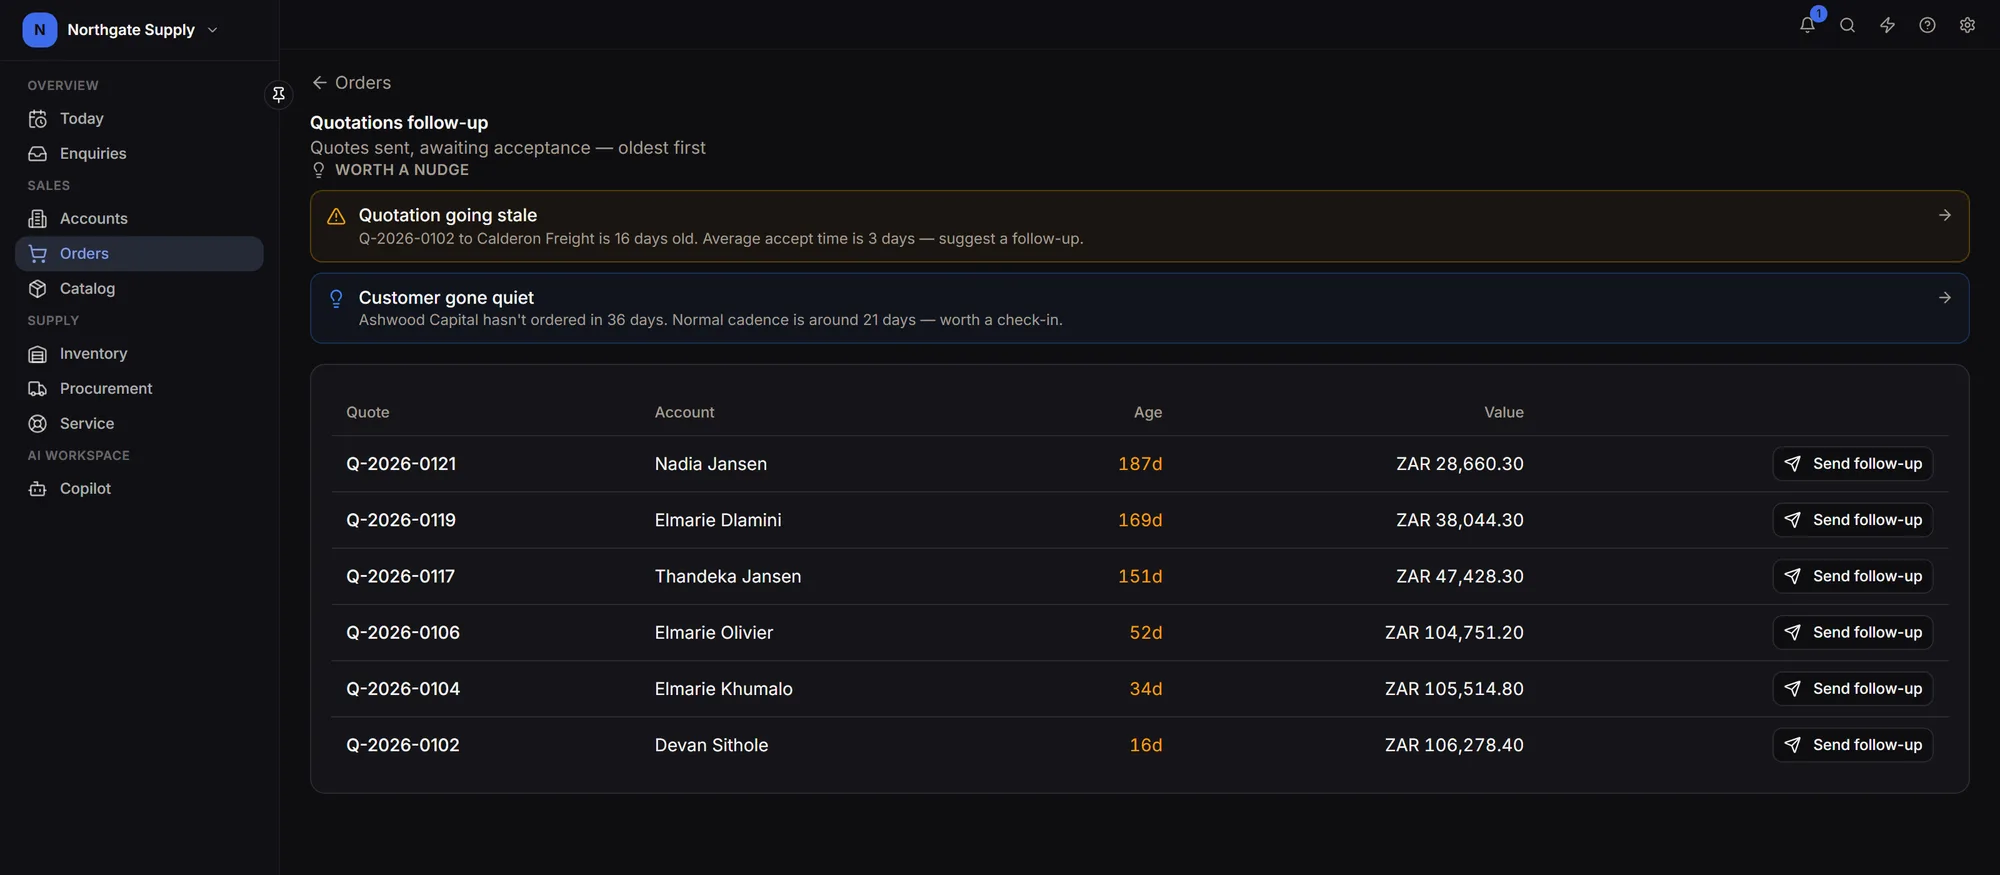Viewport: 2000px width, 875px height.
Task: Go to Orders in the sidebar
Action: pyautogui.click(x=139, y=254)
